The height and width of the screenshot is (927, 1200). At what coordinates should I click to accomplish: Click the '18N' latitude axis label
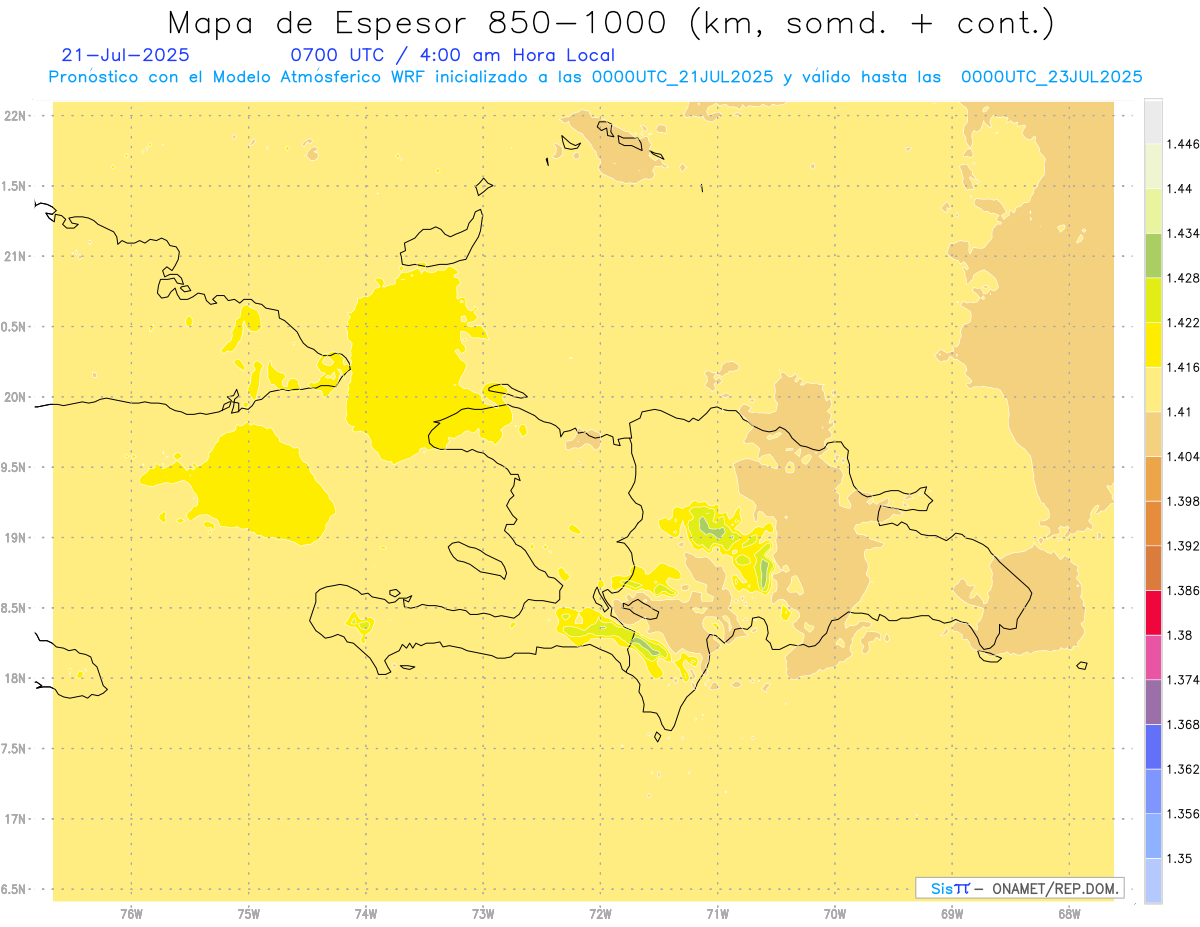coord(14,678)
